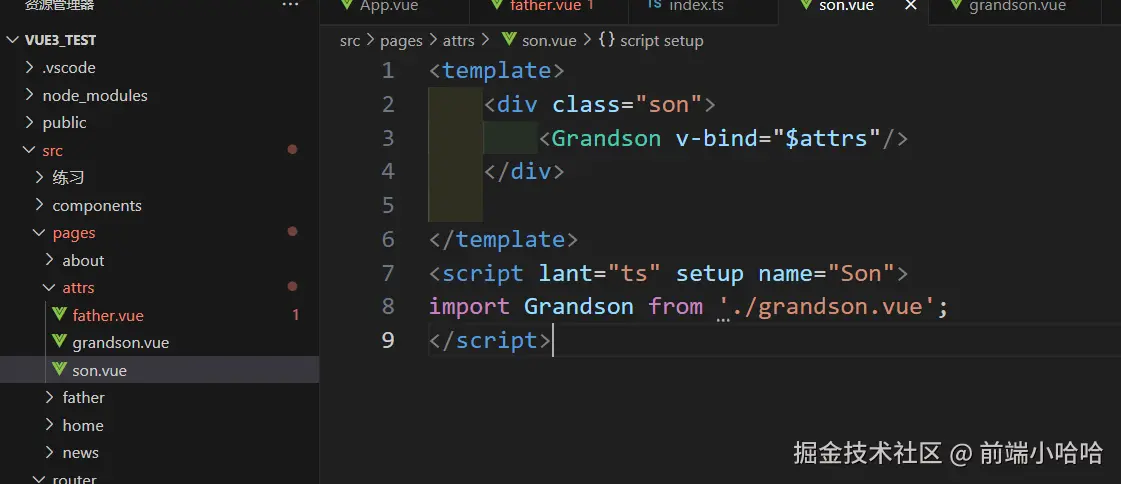
Task: Click the pages breadcrumb segment
Action: click(x=401, y=41)
